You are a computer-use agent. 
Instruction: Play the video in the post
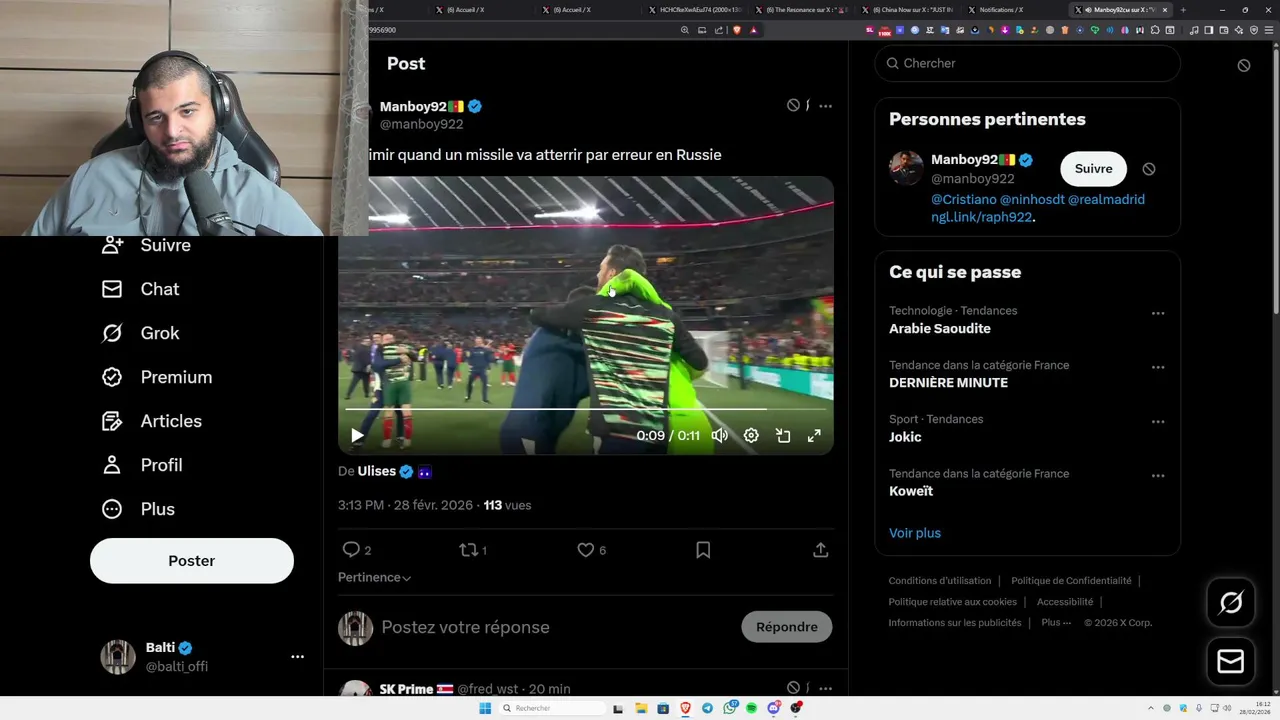(357, 435)
